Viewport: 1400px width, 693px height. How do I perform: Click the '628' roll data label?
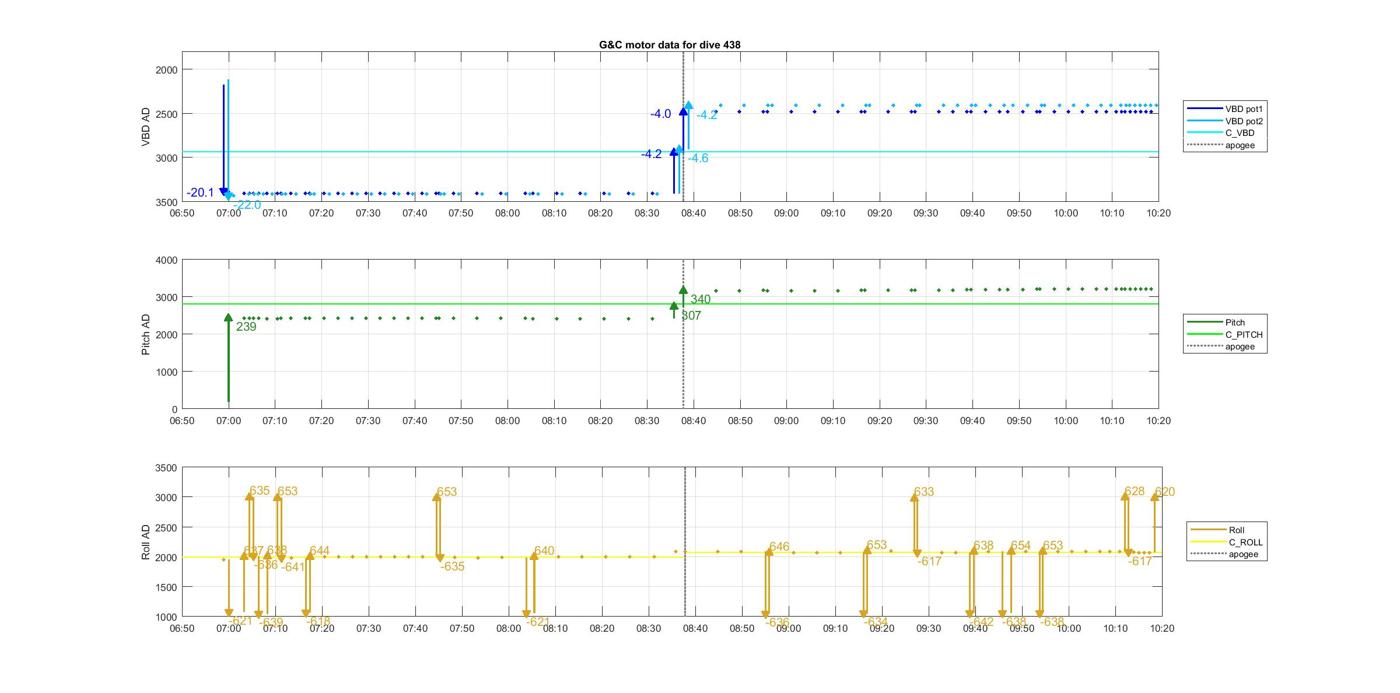1135,491
